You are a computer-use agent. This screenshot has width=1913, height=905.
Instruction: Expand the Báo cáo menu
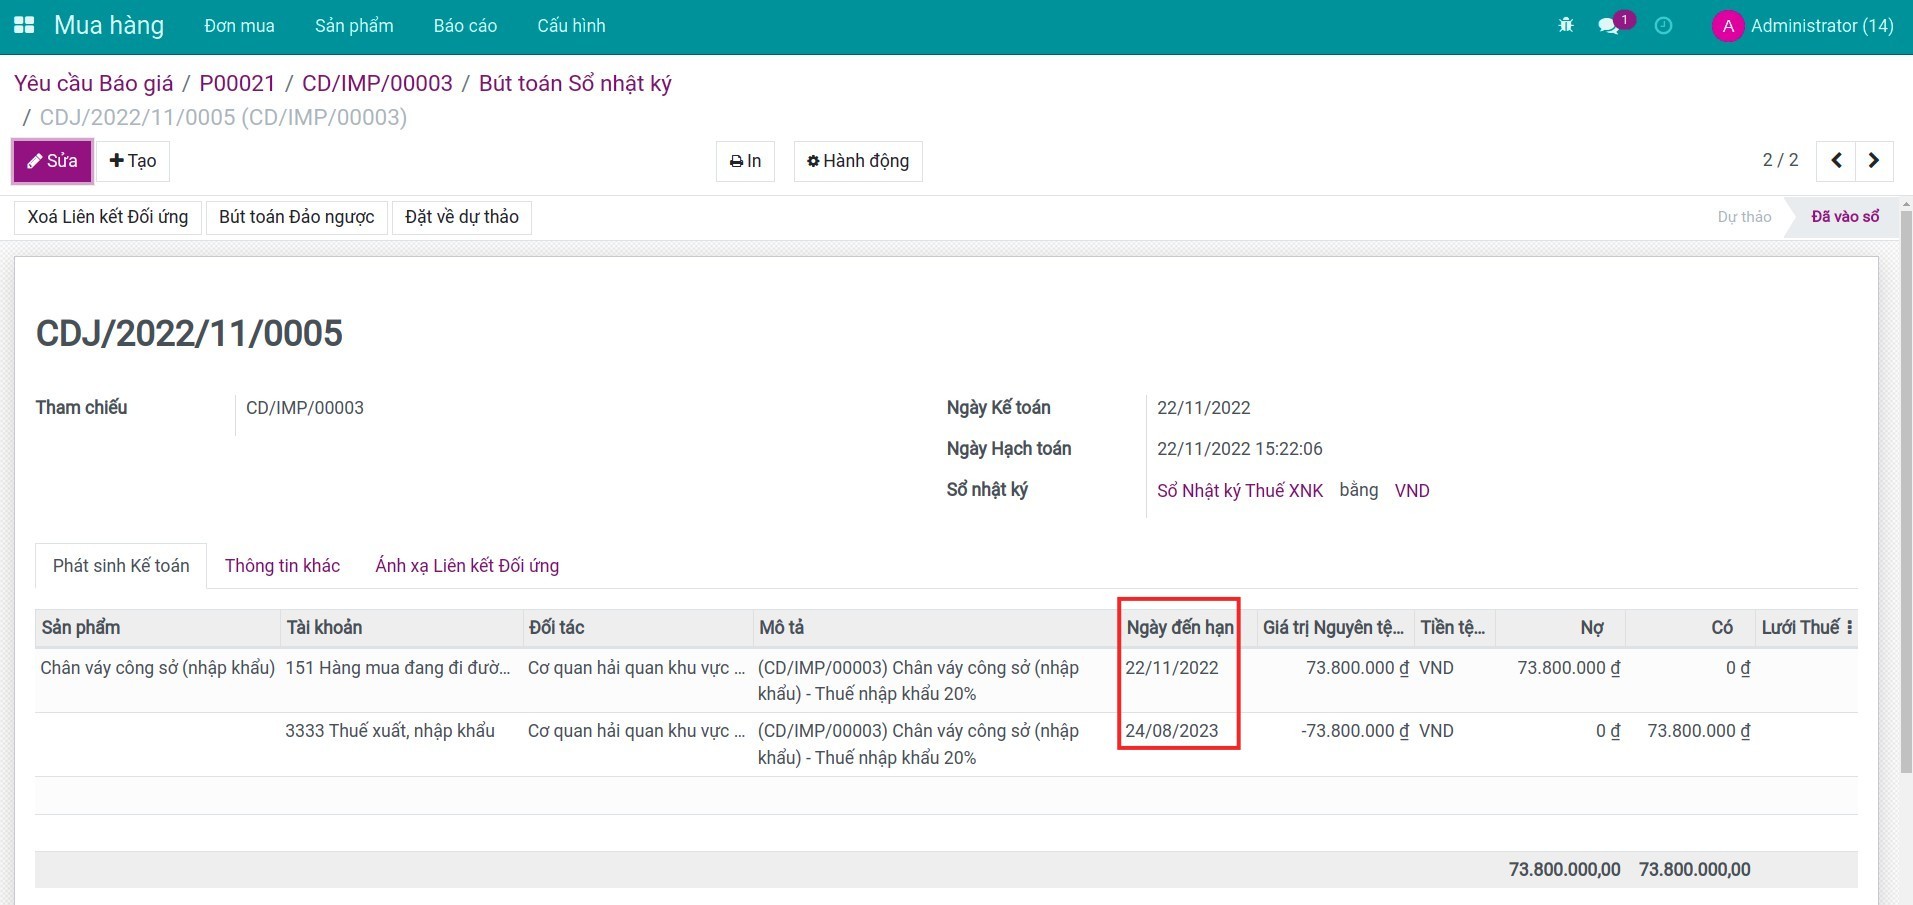click(465, 26)
